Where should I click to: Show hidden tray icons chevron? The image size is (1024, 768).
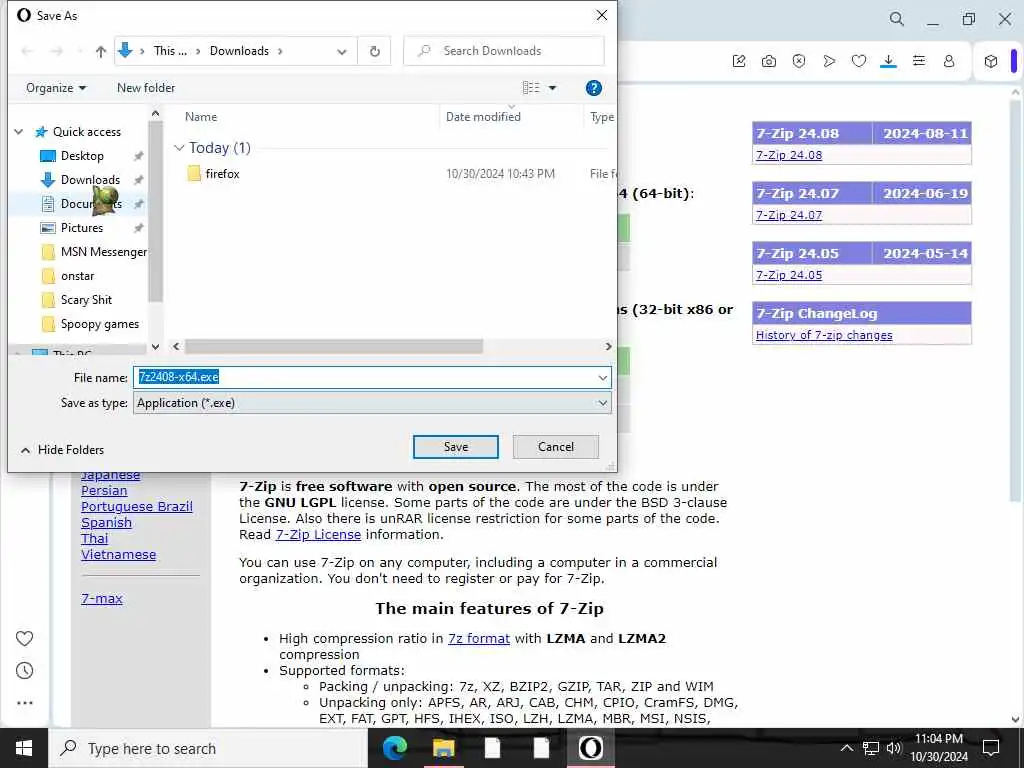pos(846,748)
